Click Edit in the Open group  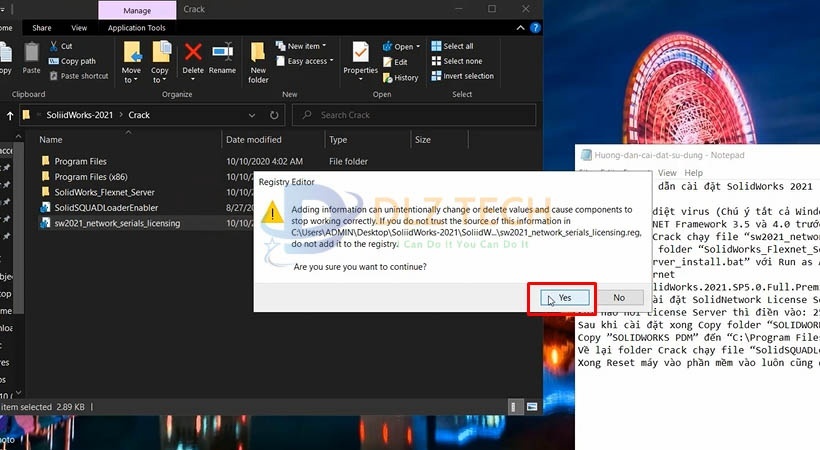395,62
